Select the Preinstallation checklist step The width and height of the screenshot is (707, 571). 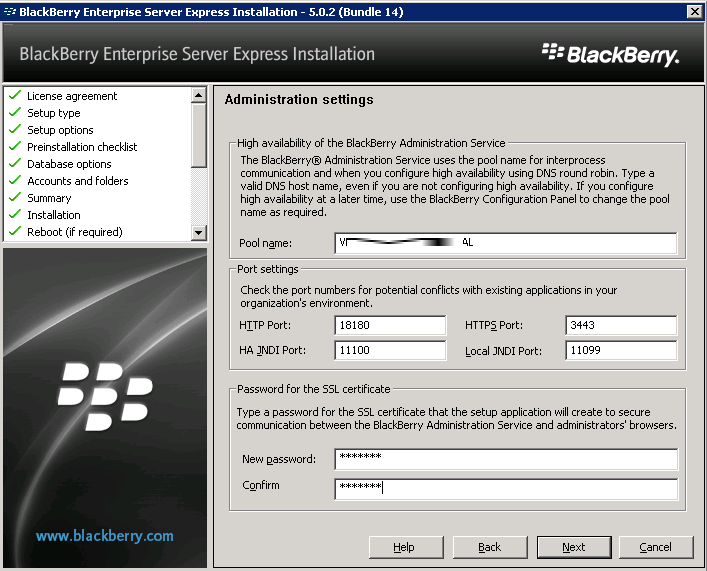coord(82,147)
